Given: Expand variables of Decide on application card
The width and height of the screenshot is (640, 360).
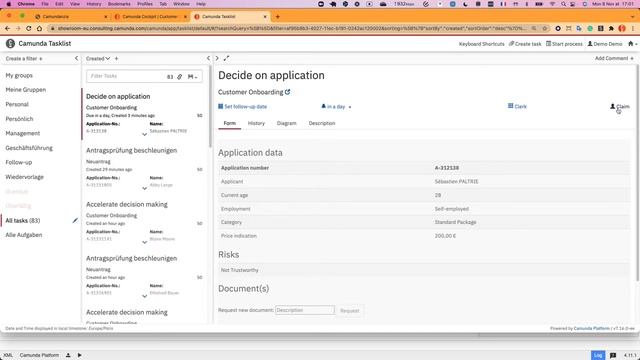Looking at the screenshot, I should coord(144,134).
